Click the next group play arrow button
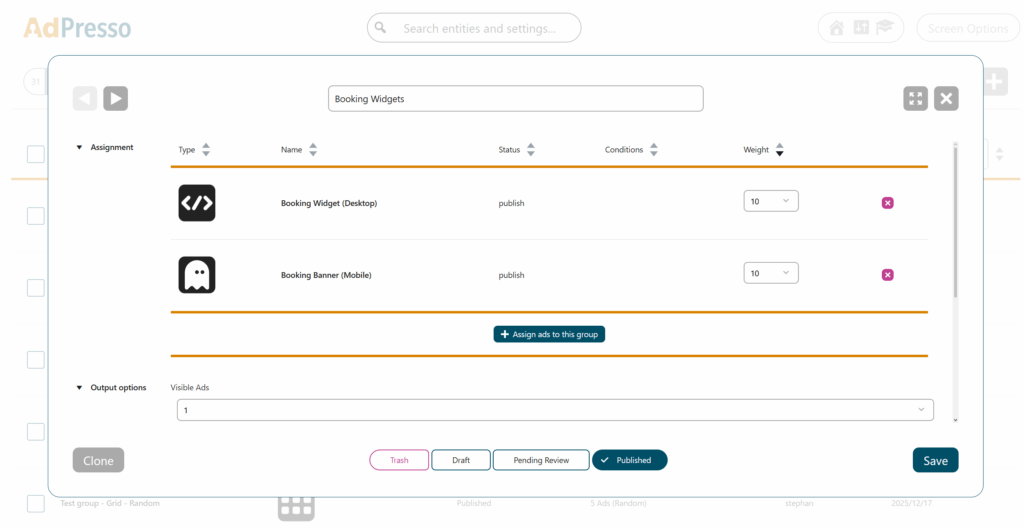 pos(115,98)
